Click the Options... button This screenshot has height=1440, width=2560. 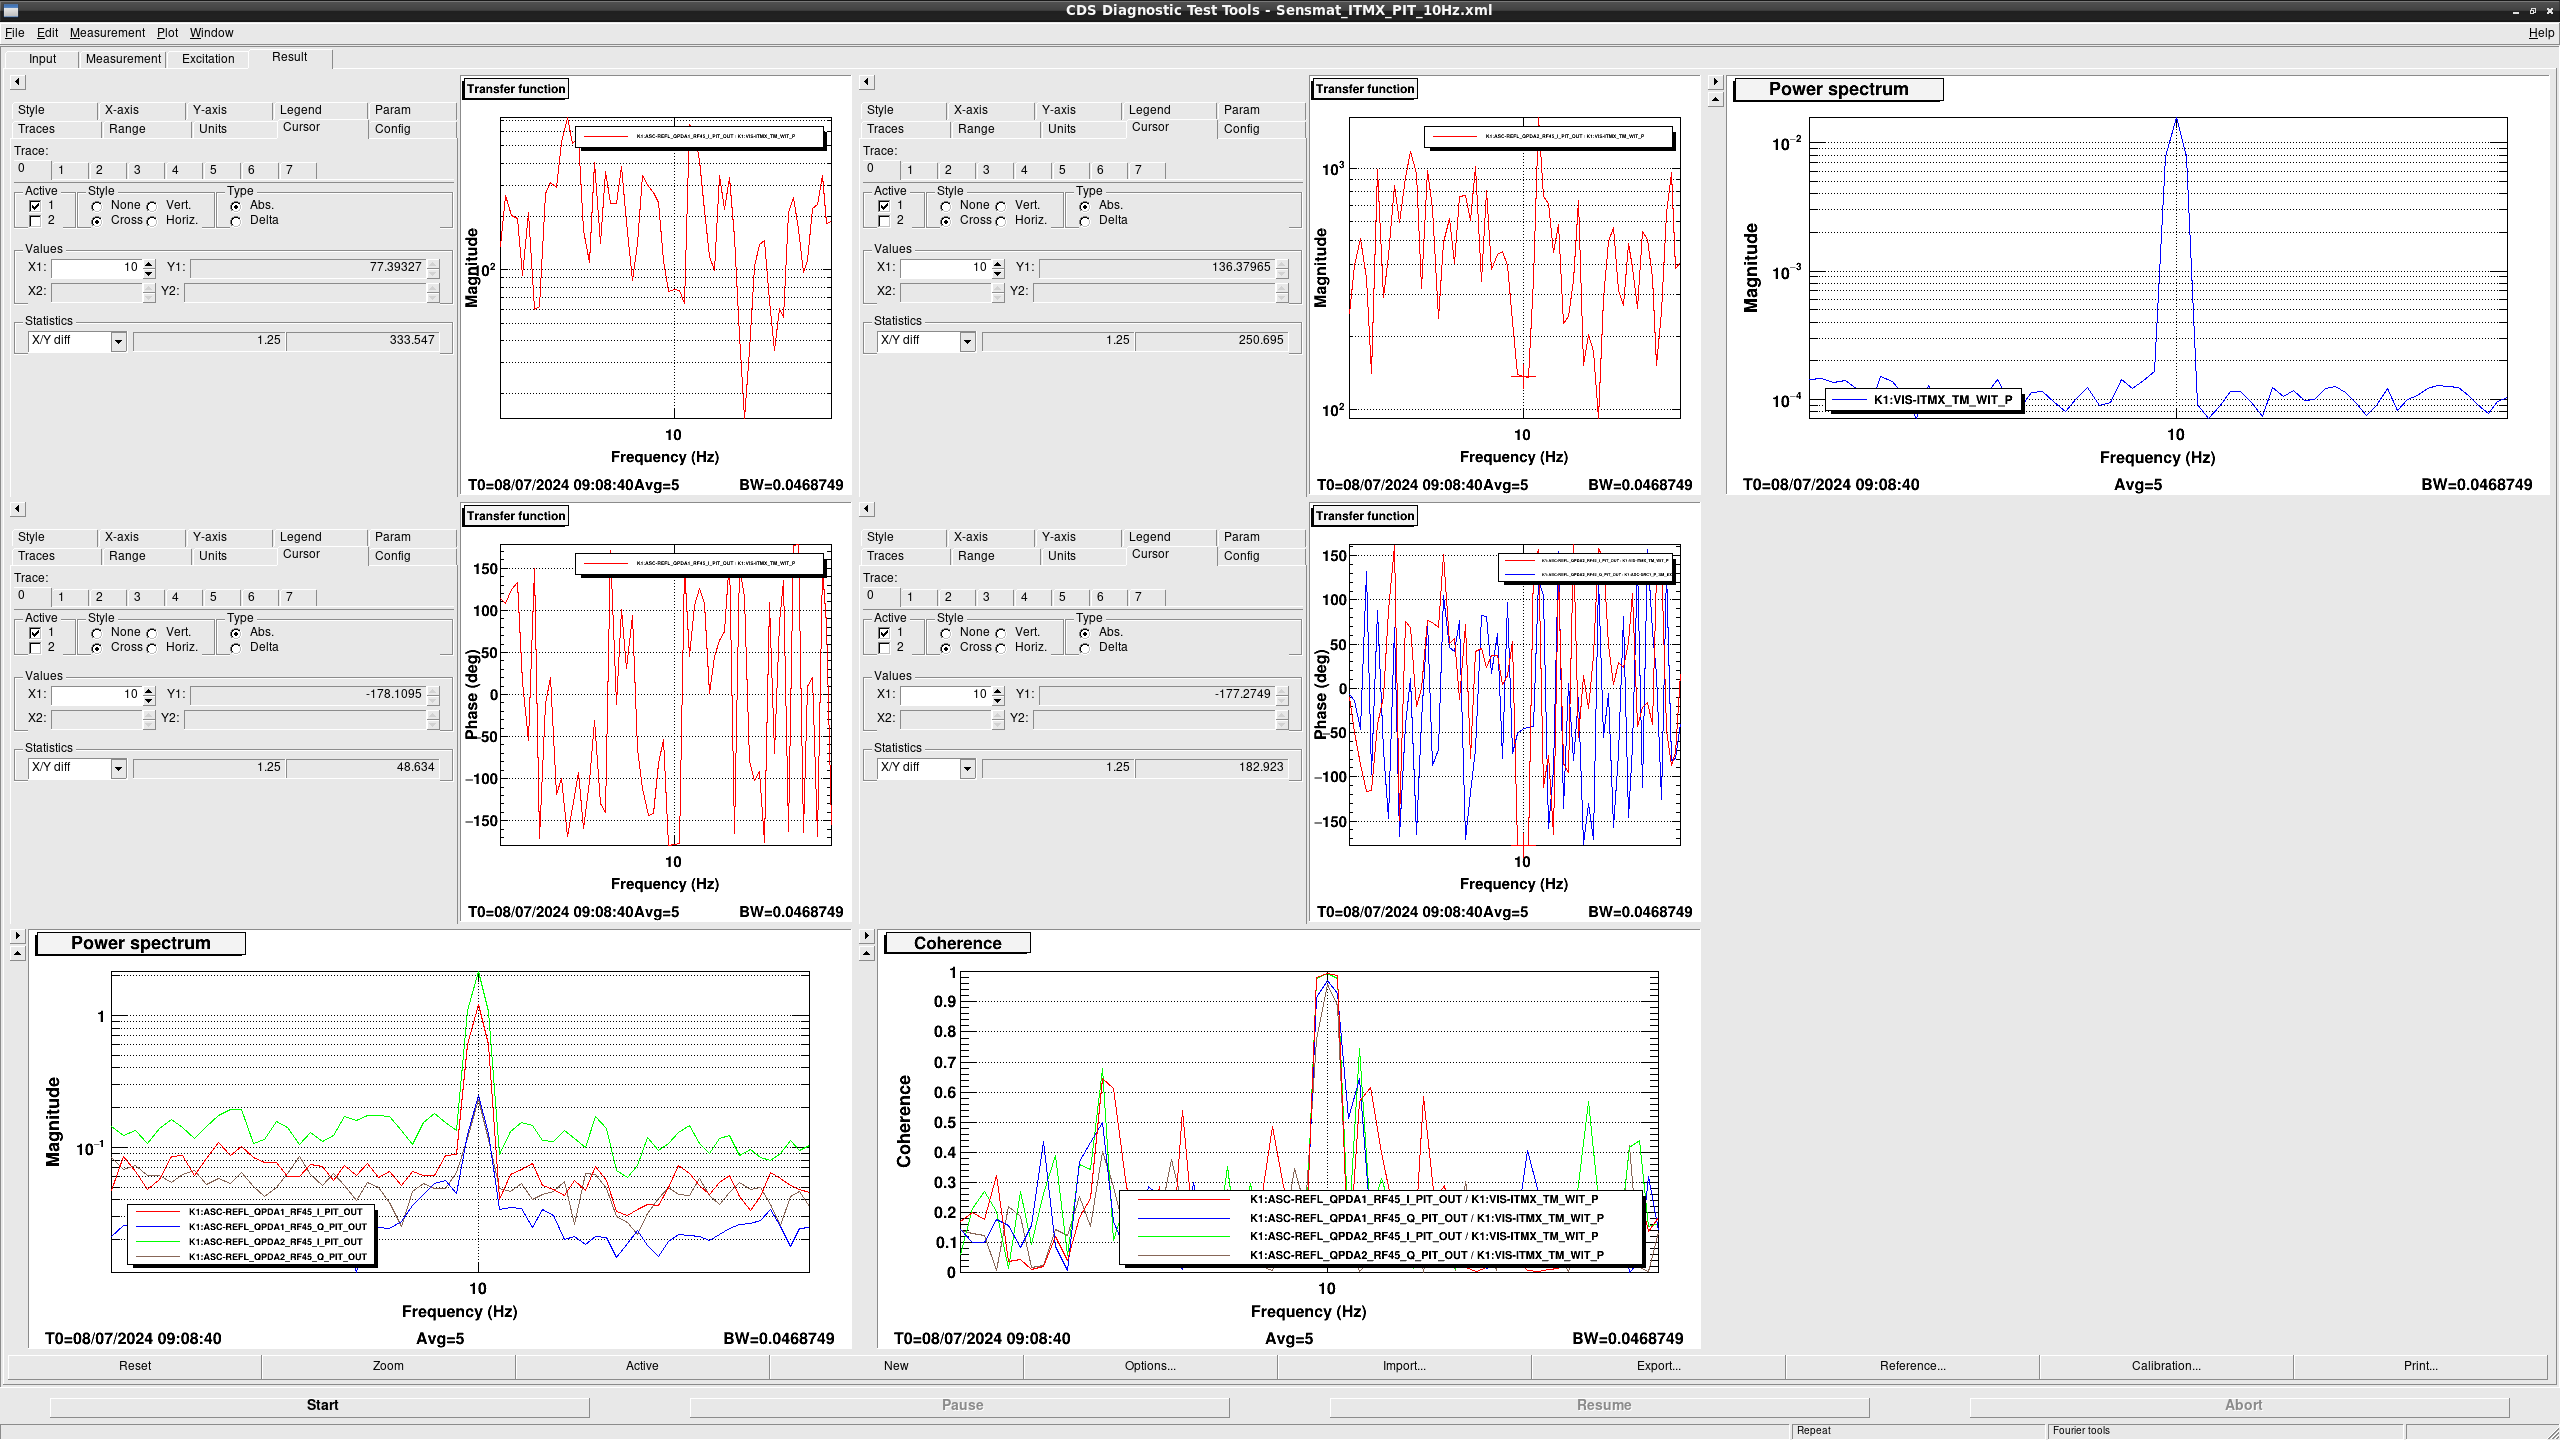pyautogui.click(x=1150, y=1366)
